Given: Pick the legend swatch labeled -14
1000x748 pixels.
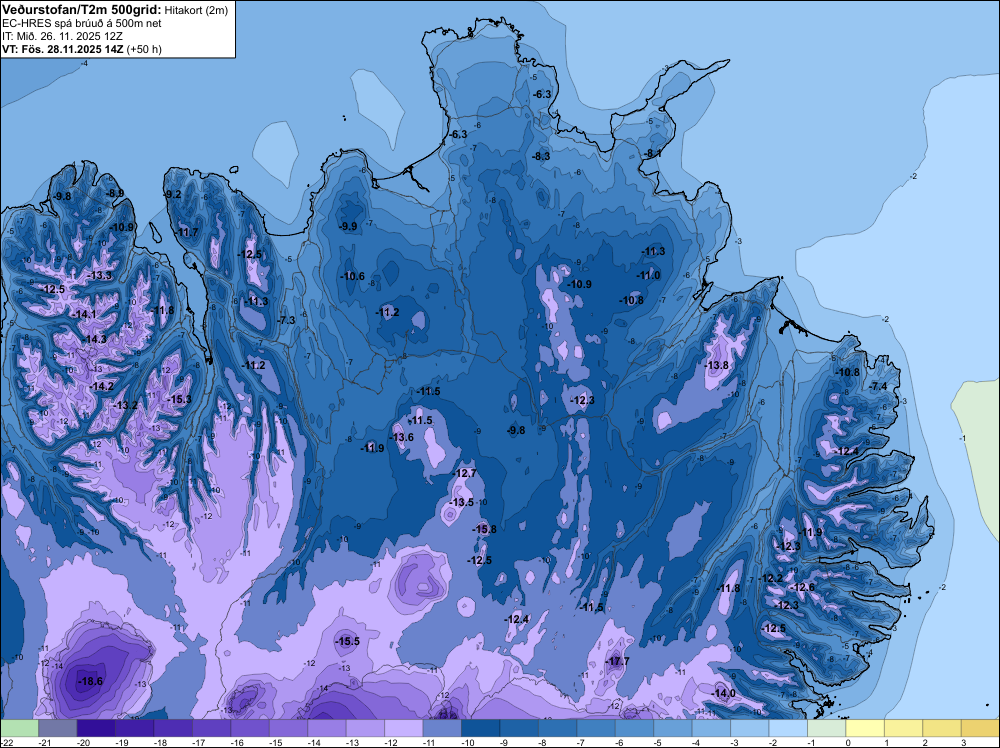Looking at the screenshot, I should pyautogui.click(x=327, y=728).
